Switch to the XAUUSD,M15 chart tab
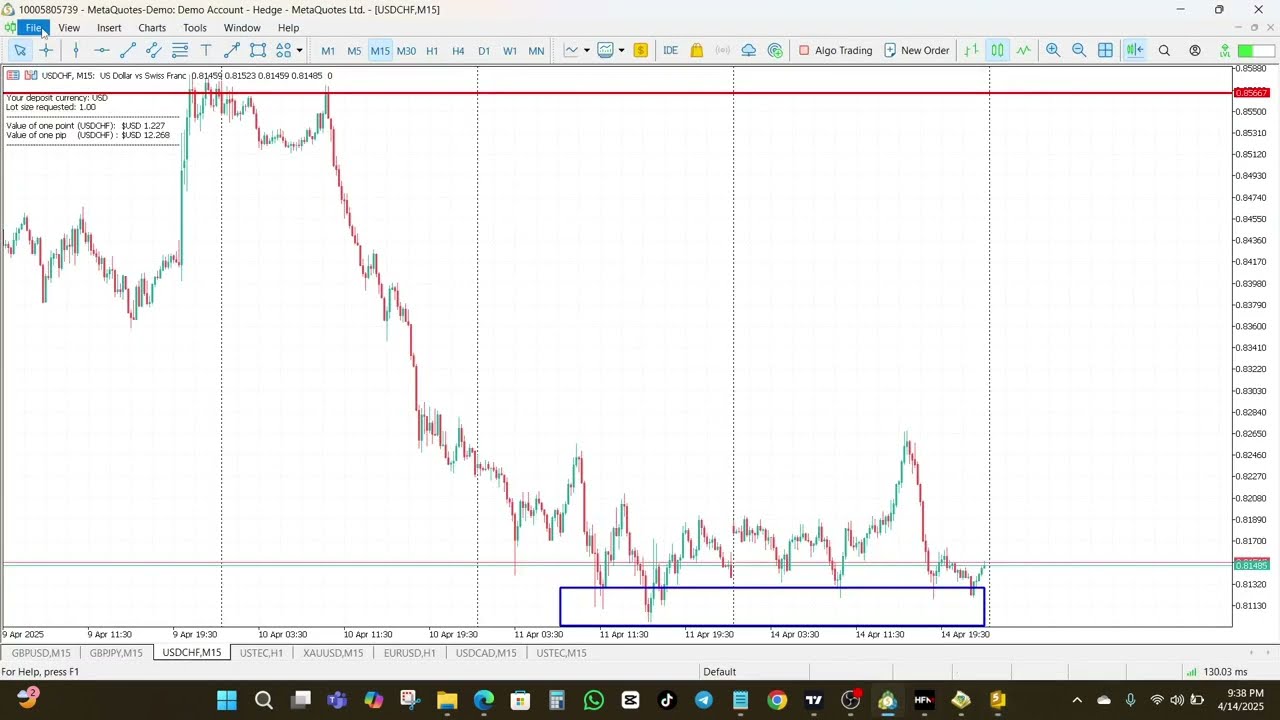Viewport: 1280px width, 720px height. [x=333, y=653]
